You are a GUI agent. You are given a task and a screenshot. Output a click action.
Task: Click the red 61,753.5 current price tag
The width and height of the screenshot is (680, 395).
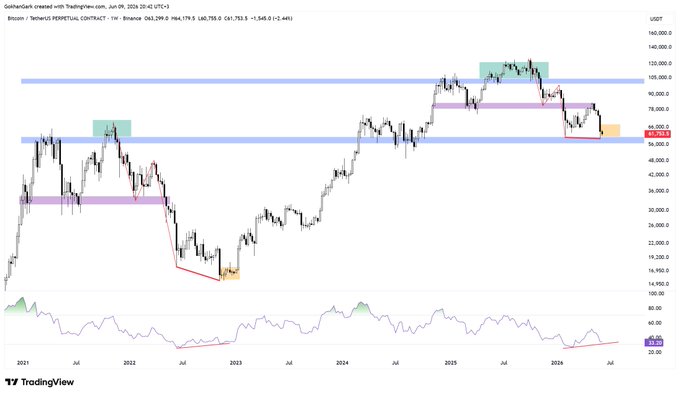[x=658, y=134]
